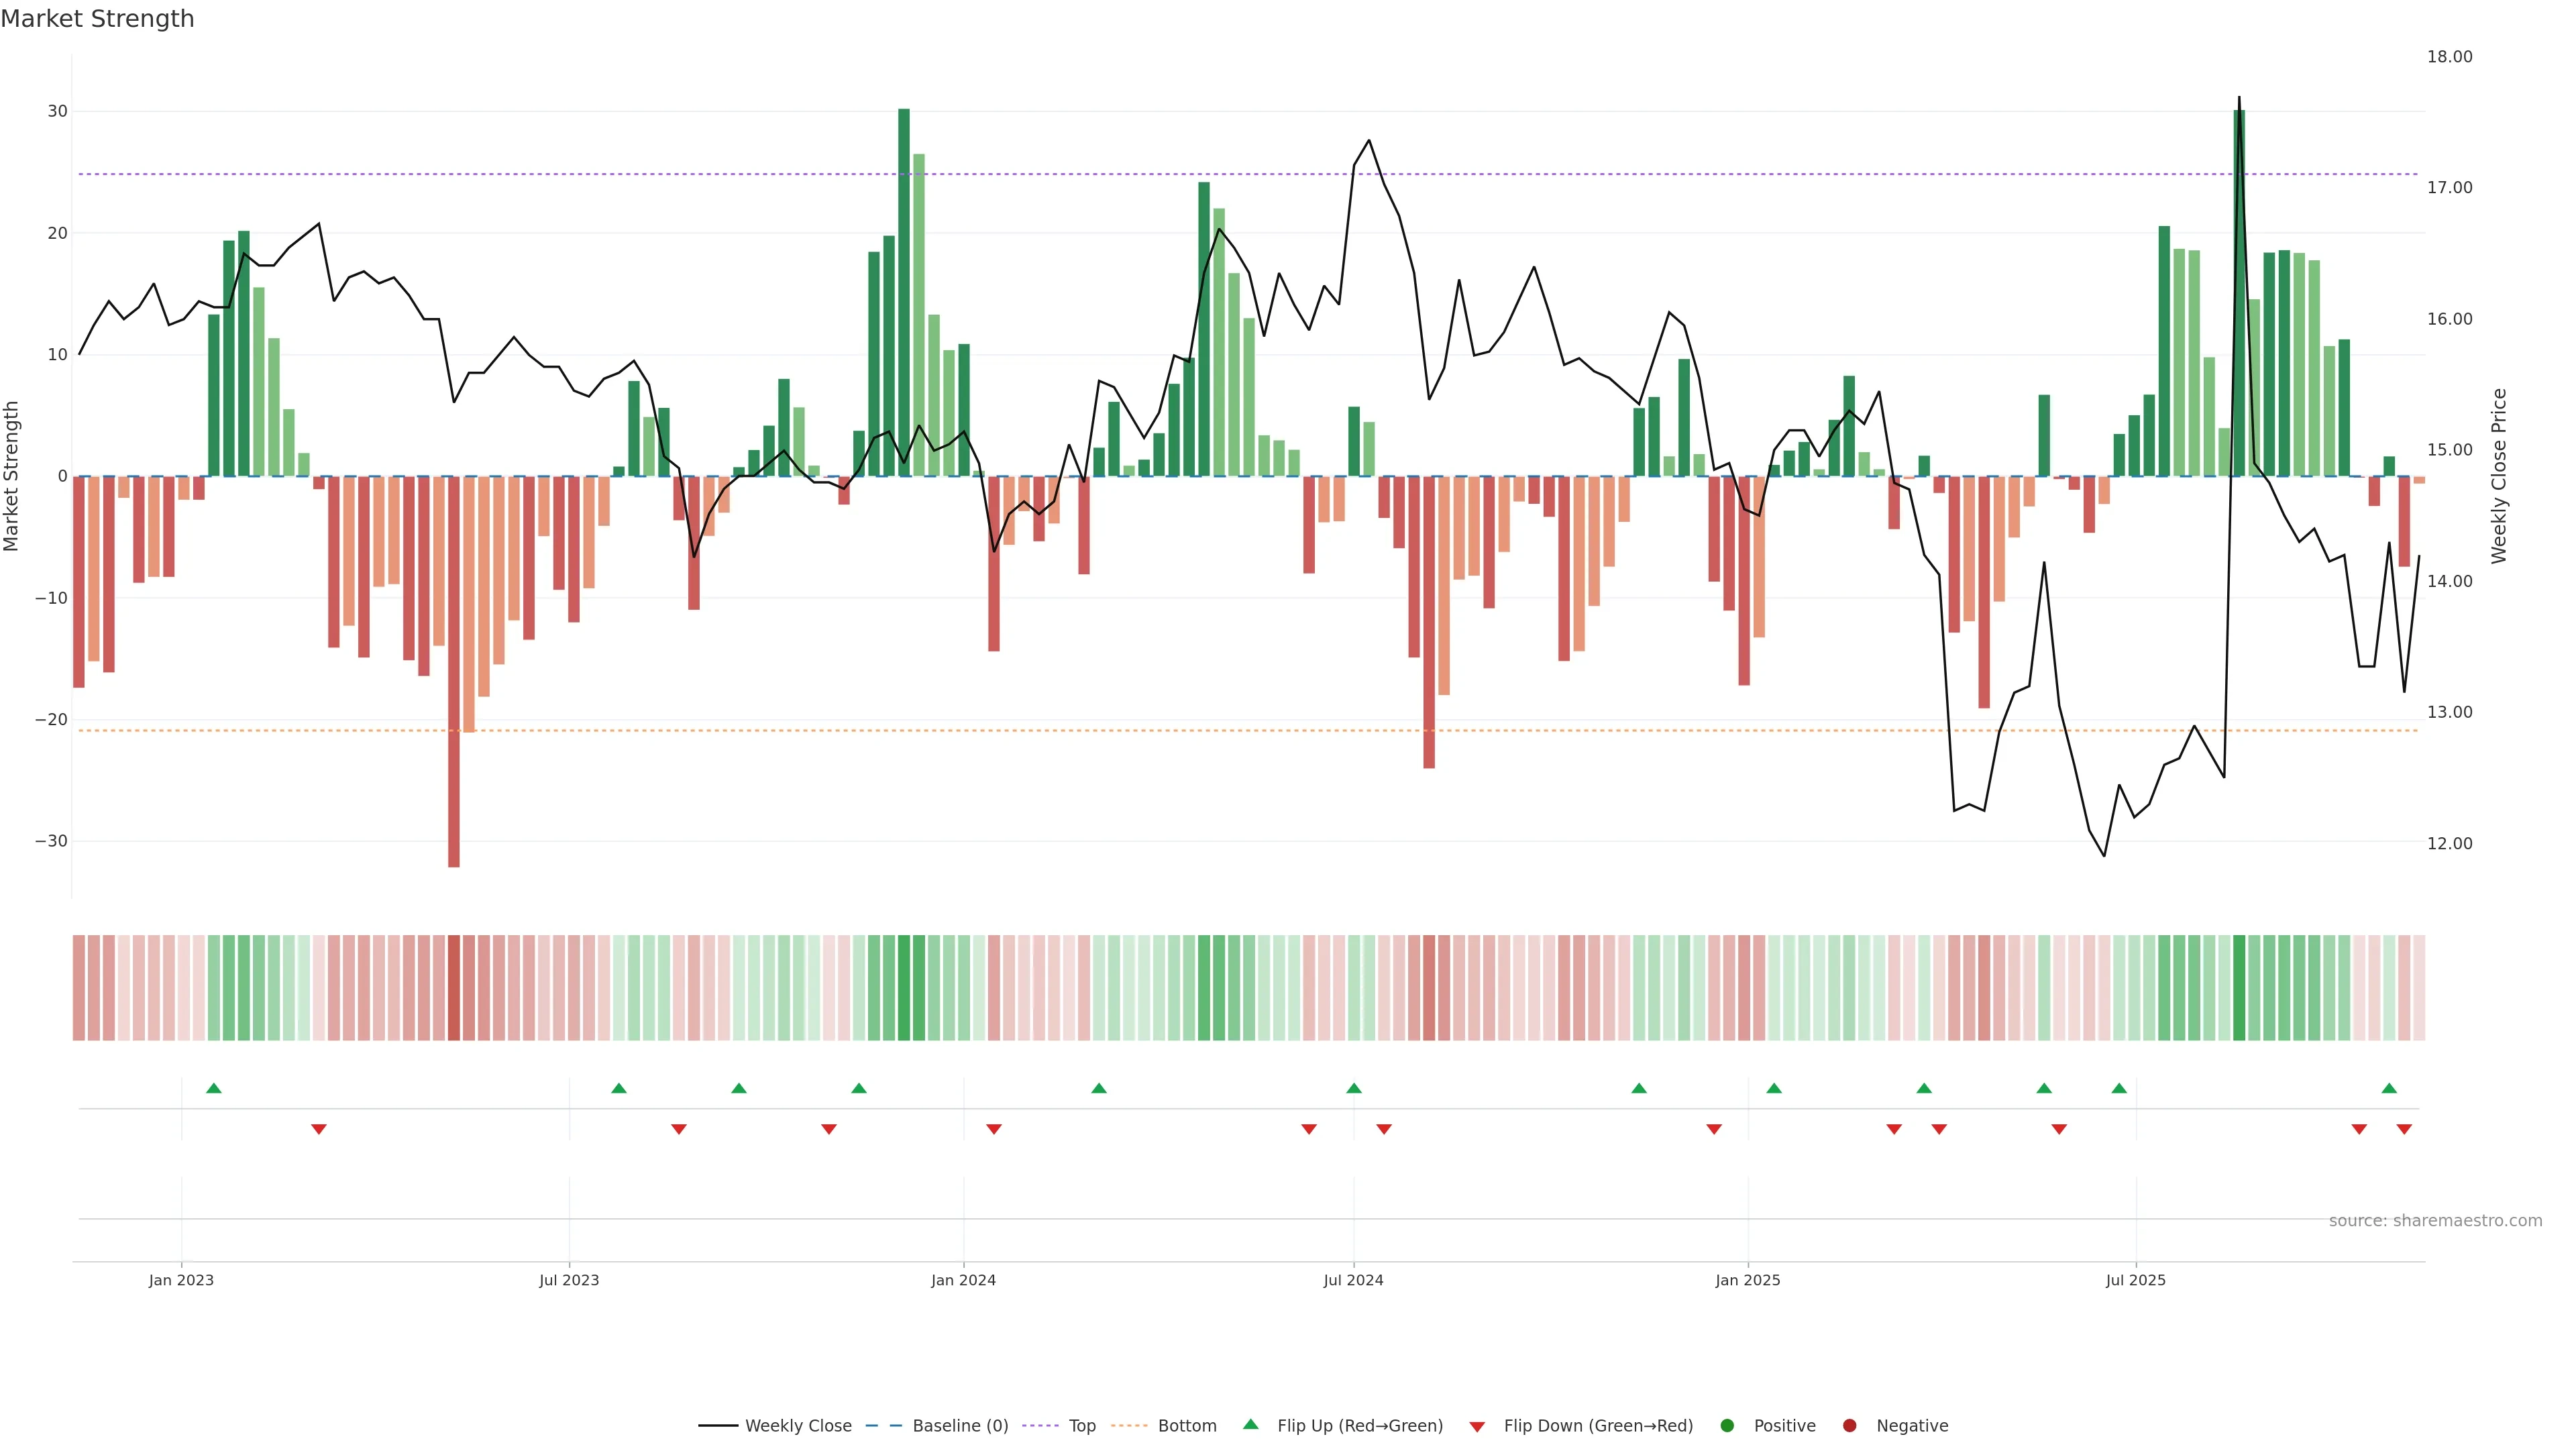This screenshot has height=1449, width=2576.
Task: Click the first green Flip Up triangle marker
Action: 213,1088
